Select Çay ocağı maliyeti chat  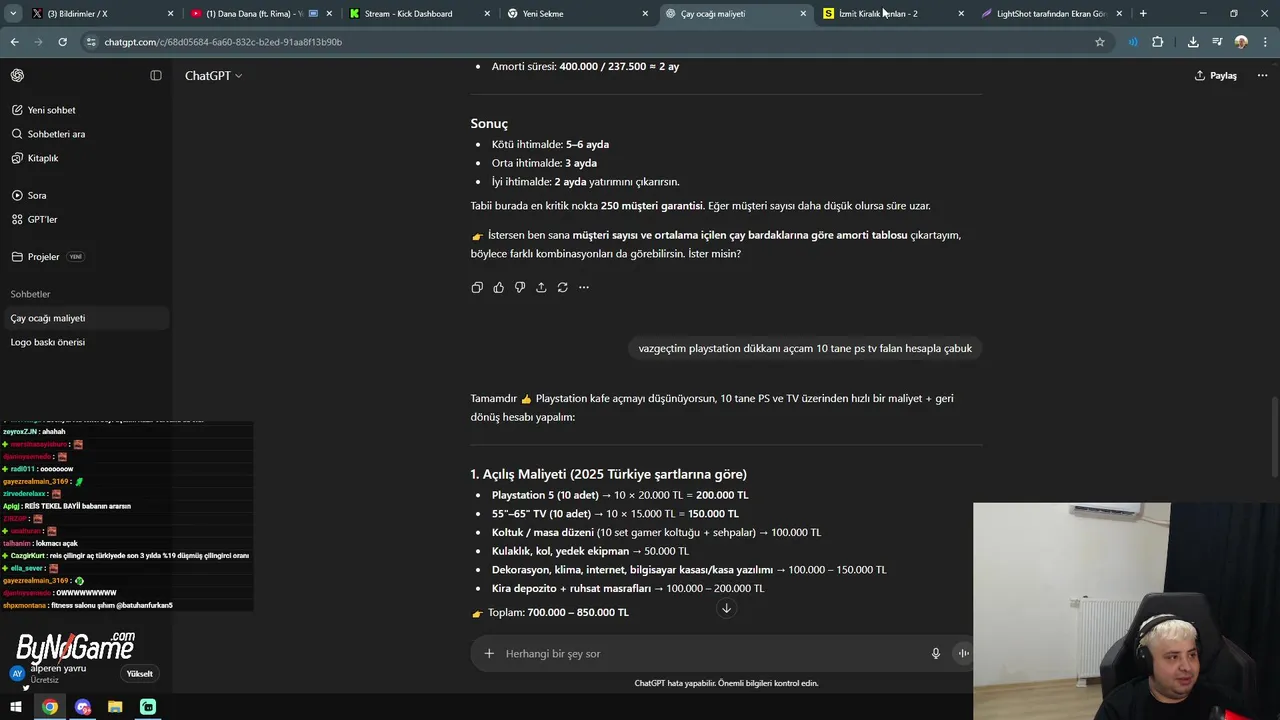tap(85, 318)
